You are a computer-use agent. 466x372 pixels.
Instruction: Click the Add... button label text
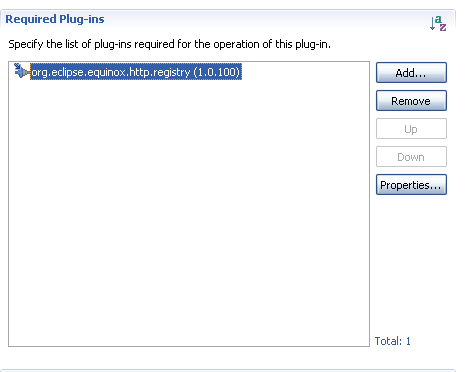tap(411, 73)
